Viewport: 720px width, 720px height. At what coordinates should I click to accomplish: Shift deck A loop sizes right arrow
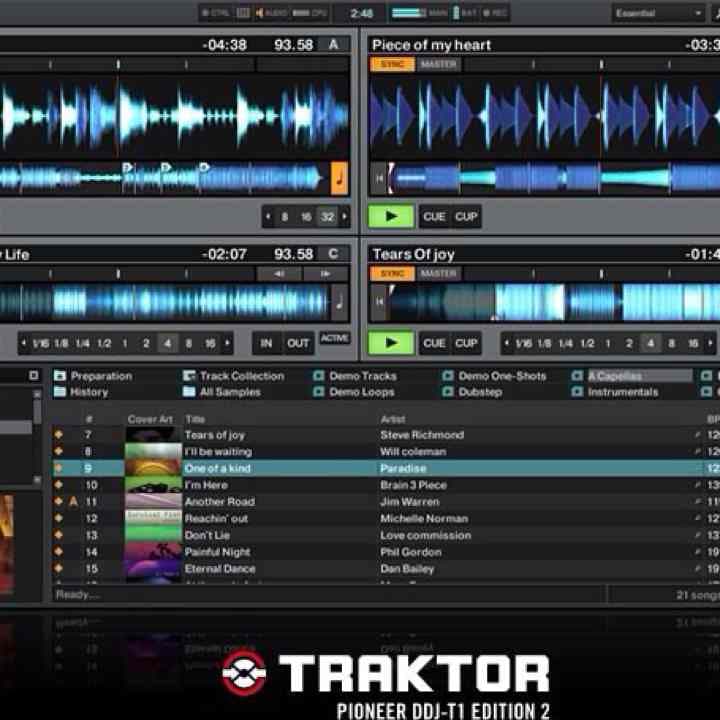coord(344,217)
